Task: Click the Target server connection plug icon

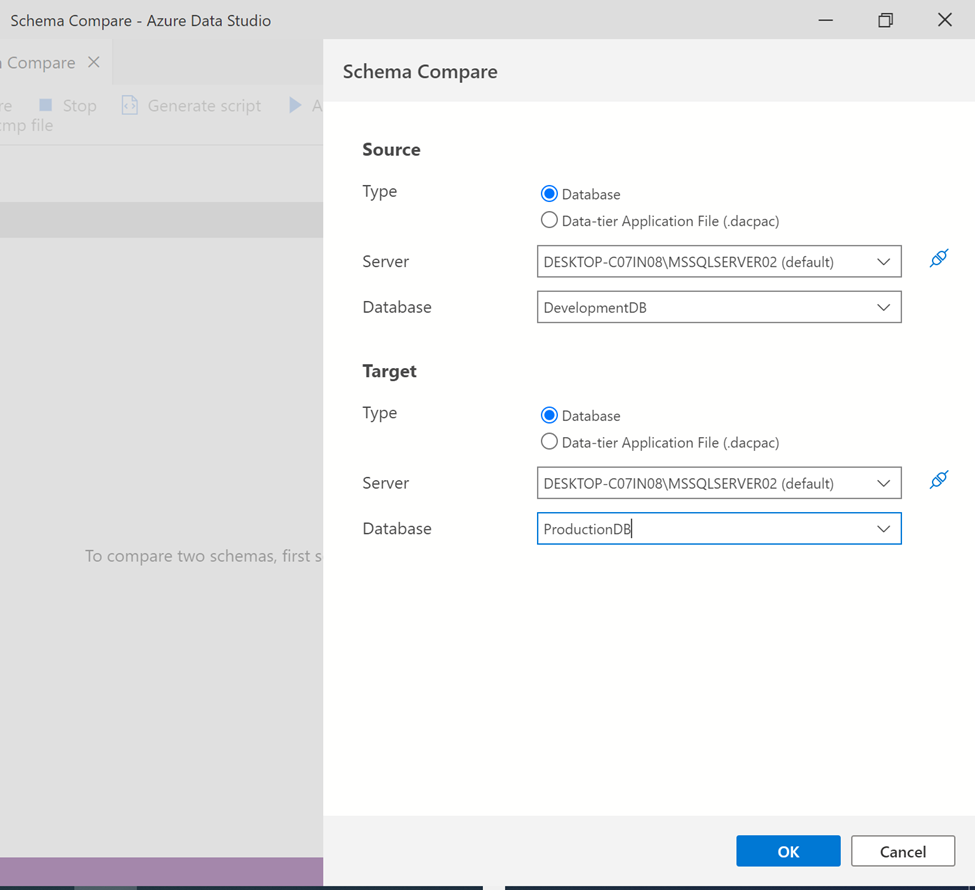Action: tap(938, 481)
